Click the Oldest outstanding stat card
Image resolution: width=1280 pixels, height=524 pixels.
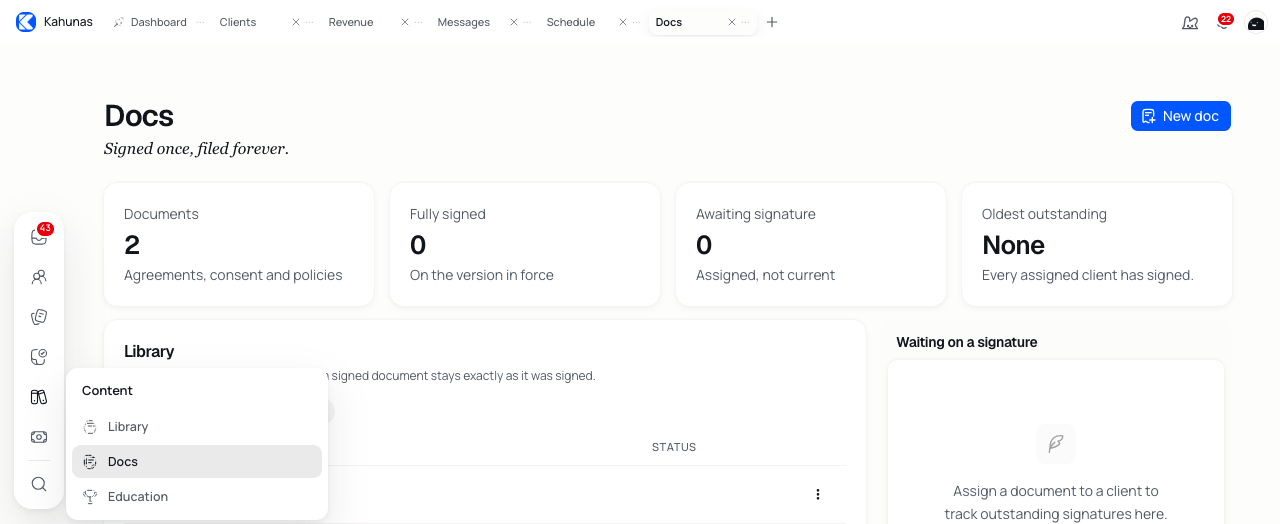tap(1097, 244)
